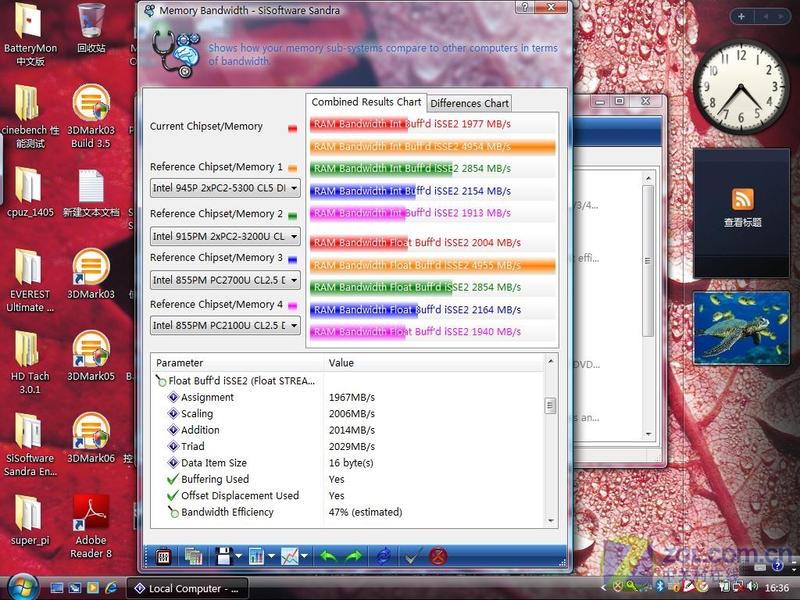Screen dimensions: 800x600
Task: Select the Offset Displacement Used row
Action: pyautogui.click(x=347, y=495)
